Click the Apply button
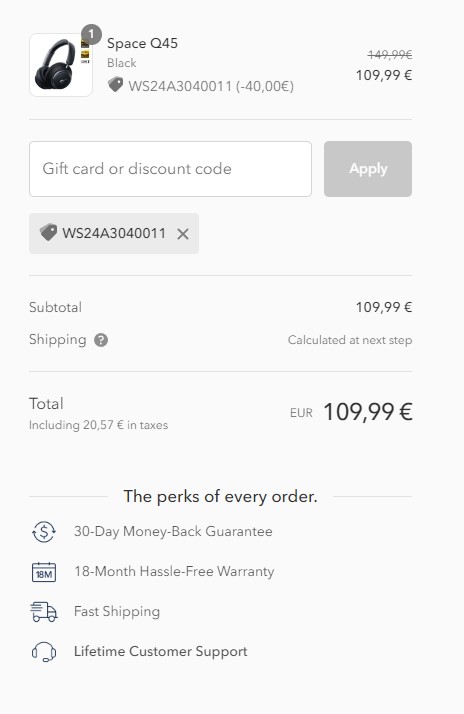The width and height of the screenshot is (464, 714). (368, 169)
